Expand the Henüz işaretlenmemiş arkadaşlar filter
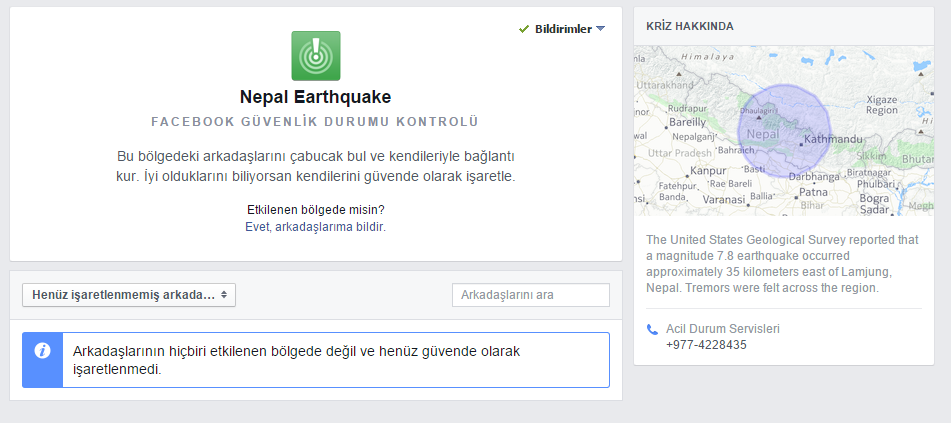The image size is (951, 423). [x=129, y=295]
